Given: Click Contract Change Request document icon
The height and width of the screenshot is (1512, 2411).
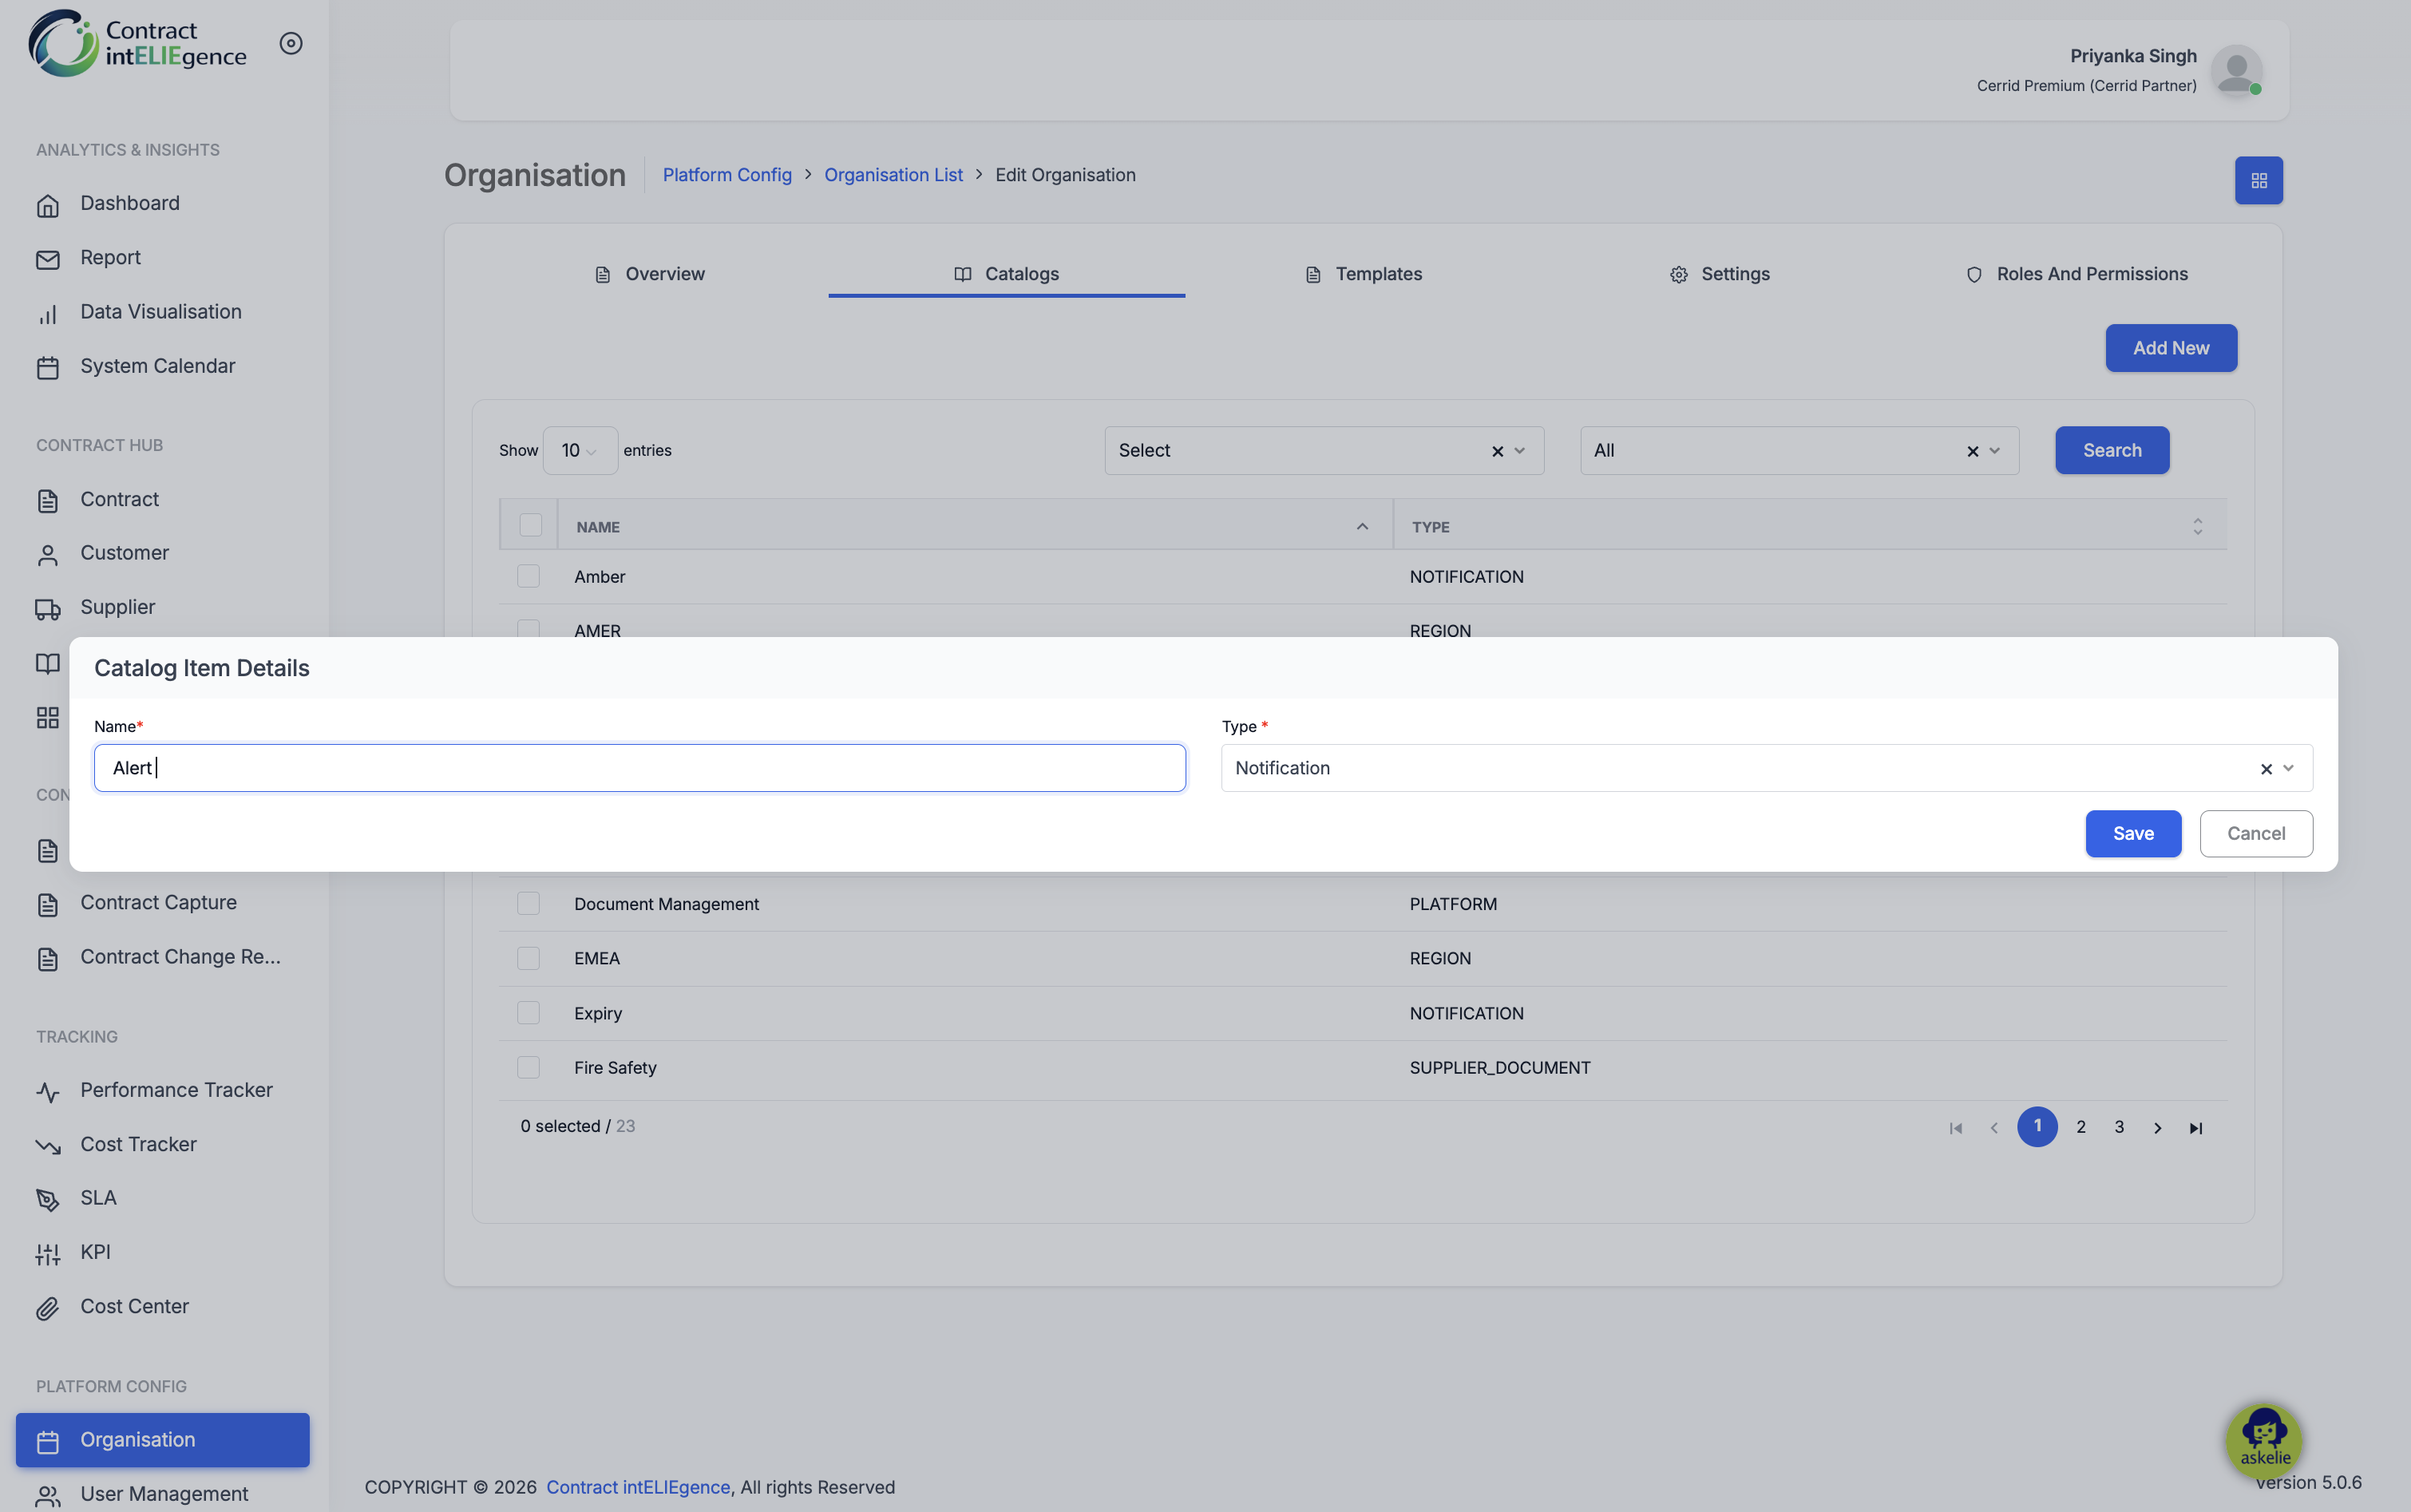Looking at the screenshot, I should 48,959.
